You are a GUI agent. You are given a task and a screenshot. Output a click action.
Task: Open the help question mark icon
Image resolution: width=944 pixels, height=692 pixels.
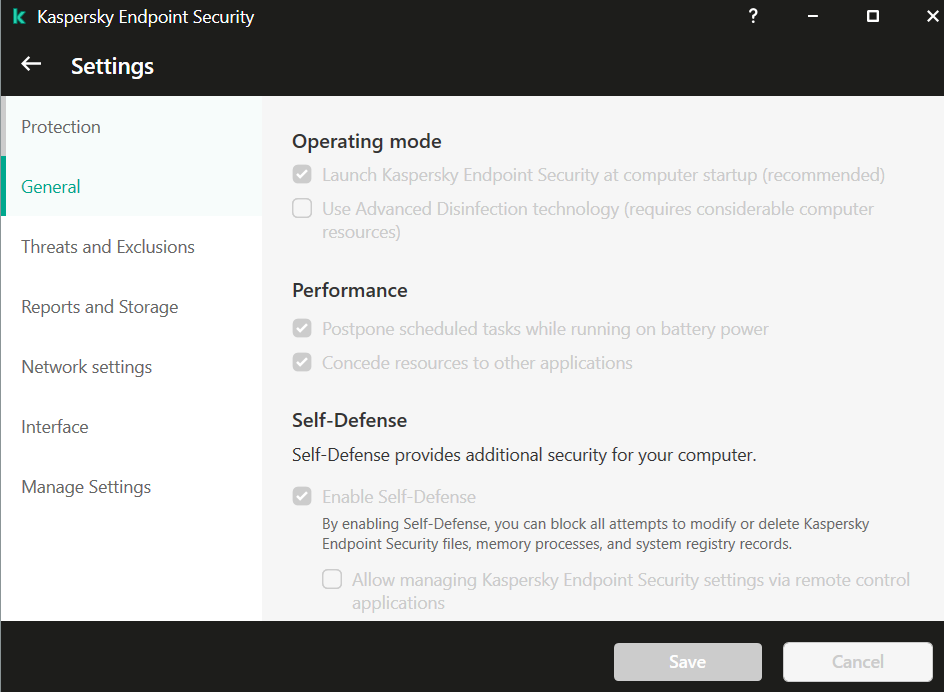pyautogui.click(x=754, y=16)
